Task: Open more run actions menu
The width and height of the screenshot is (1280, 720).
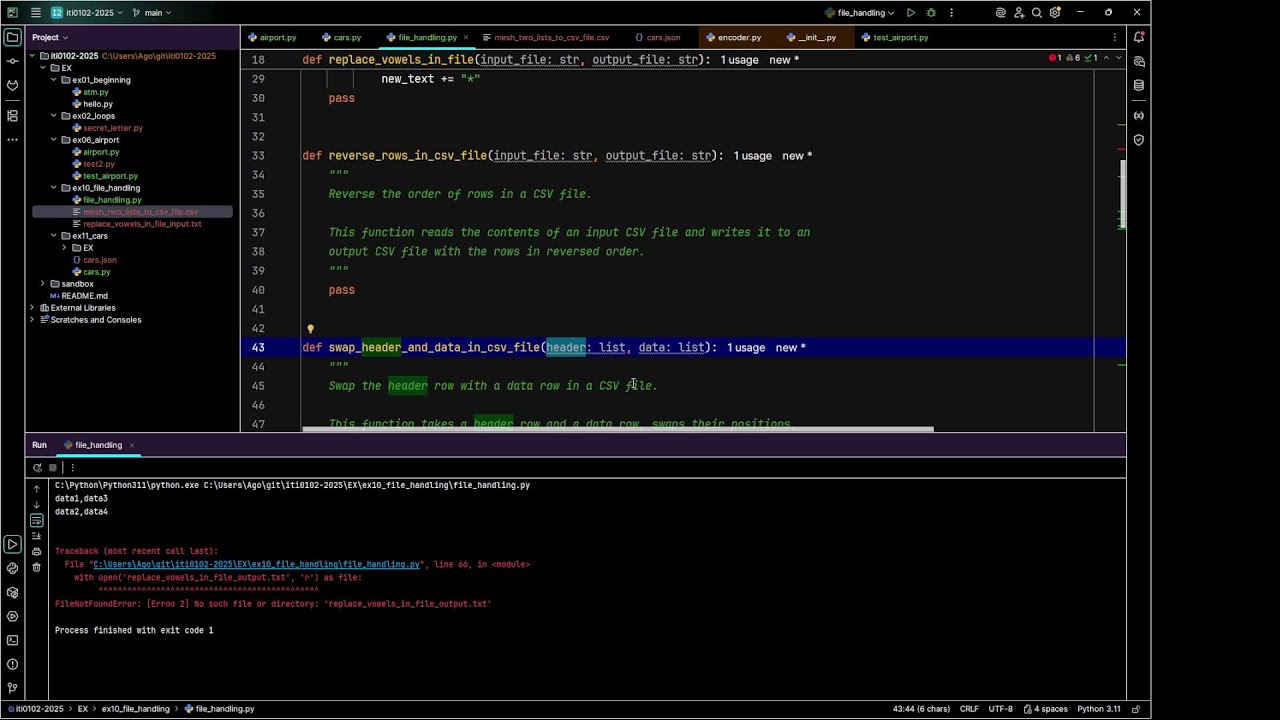Action: pos(951,13)
